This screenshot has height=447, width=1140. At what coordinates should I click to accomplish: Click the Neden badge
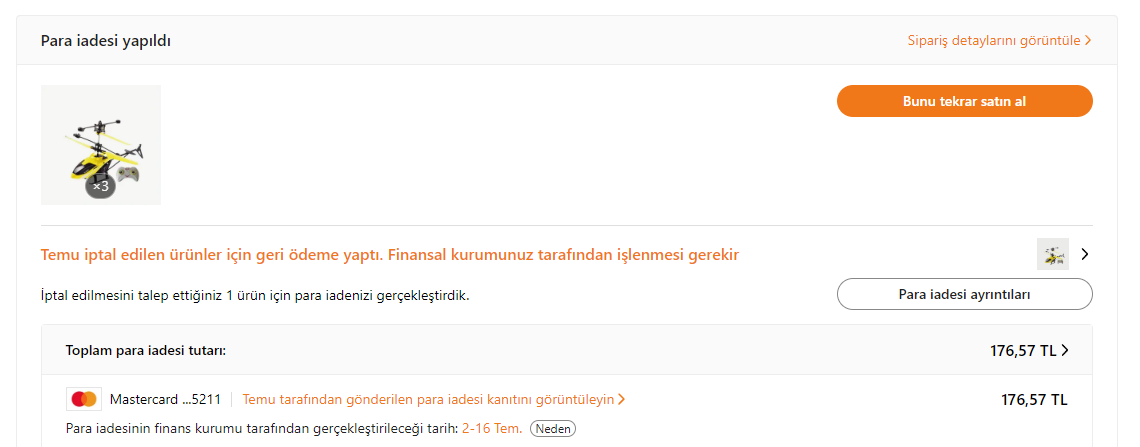click(x=553, y=429)
